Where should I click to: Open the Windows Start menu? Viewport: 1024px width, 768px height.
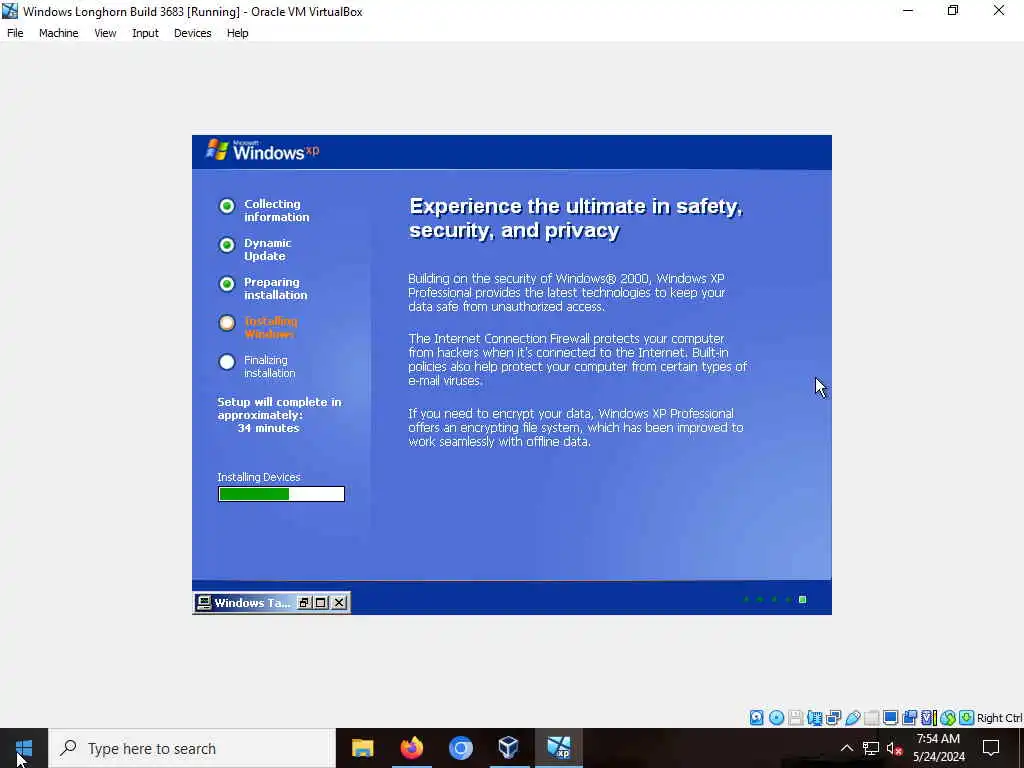[24, 748]
